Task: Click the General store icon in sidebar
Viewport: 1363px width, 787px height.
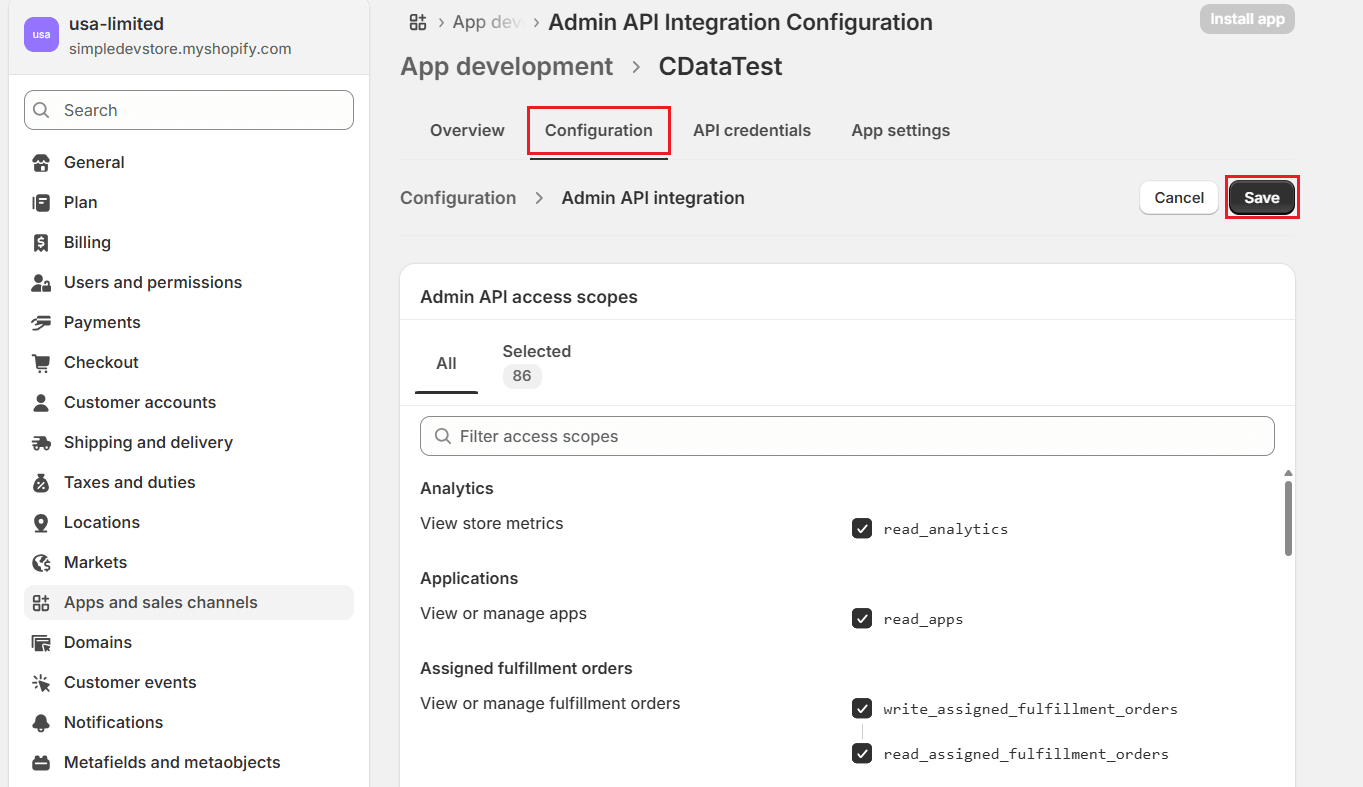Action: [x=41, y=163]
